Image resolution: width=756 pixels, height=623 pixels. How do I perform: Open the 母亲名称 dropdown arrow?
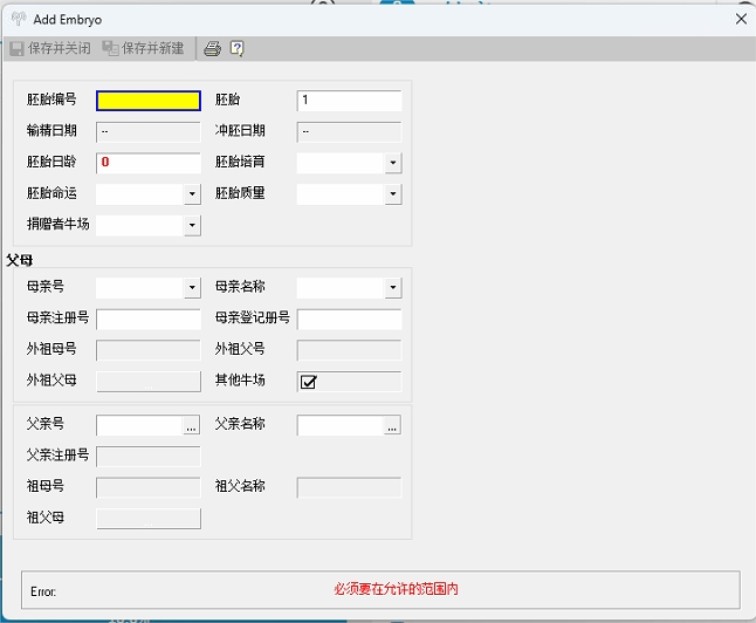click(393, 288)
